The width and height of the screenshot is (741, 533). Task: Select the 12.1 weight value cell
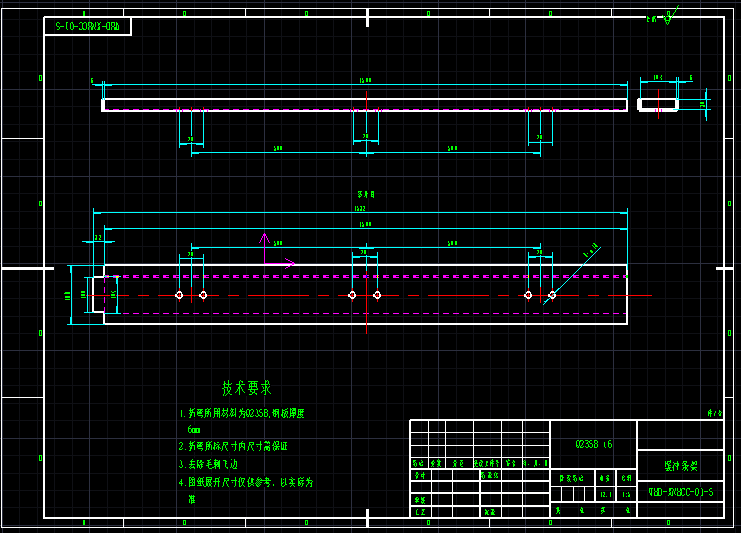click(606, 494)
